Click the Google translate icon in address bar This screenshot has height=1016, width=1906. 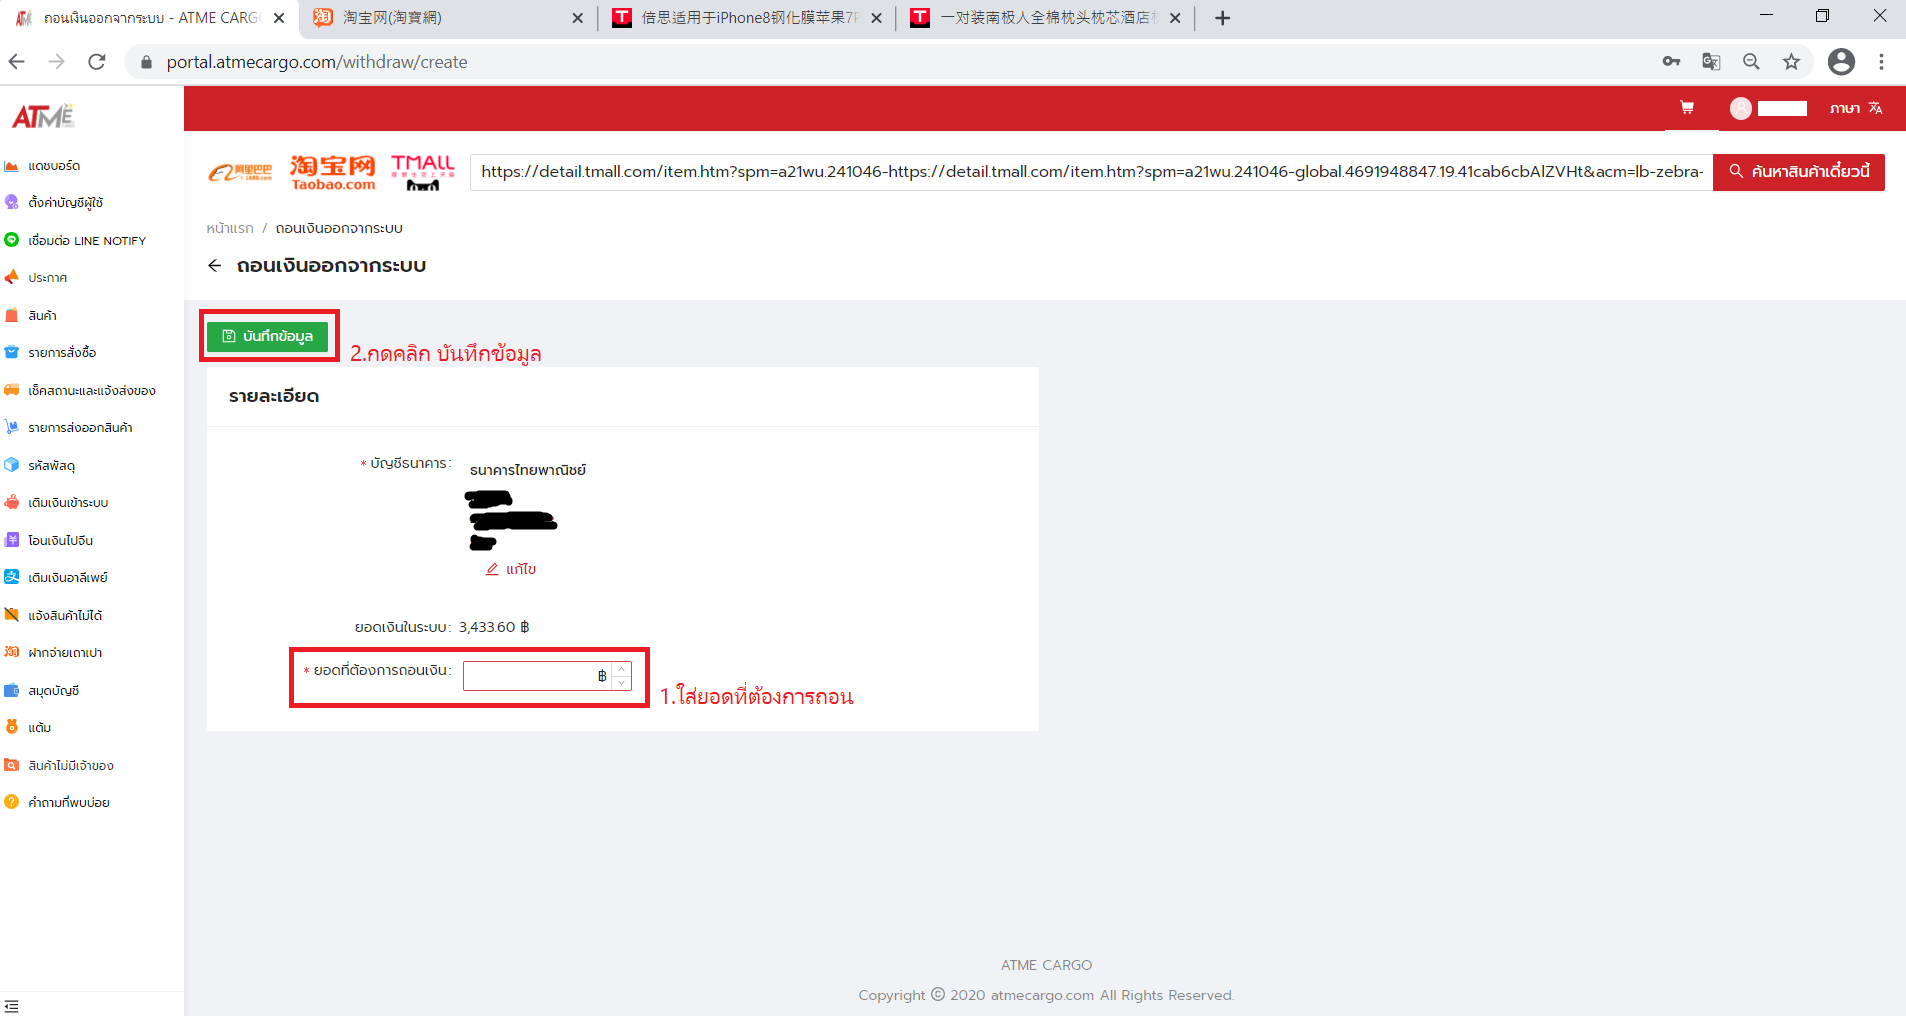point(1711,62)
